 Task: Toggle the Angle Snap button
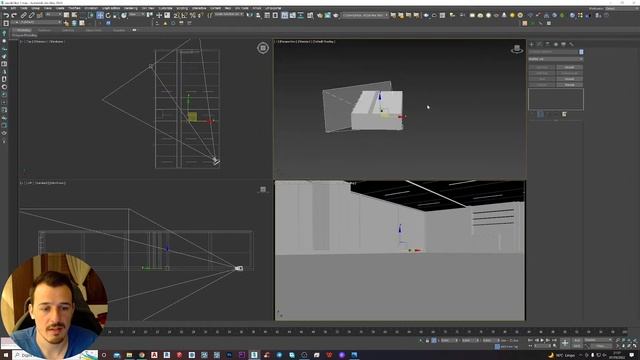[184, 15]
